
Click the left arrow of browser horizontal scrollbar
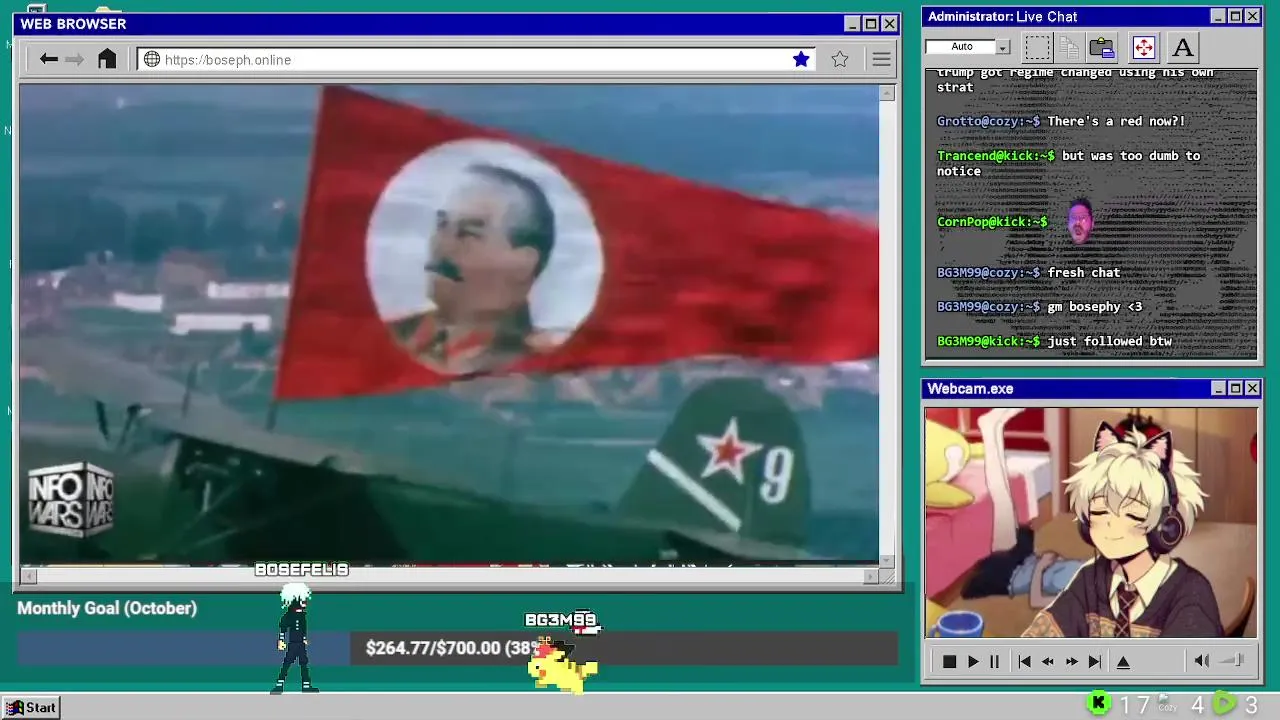[29, 576]
